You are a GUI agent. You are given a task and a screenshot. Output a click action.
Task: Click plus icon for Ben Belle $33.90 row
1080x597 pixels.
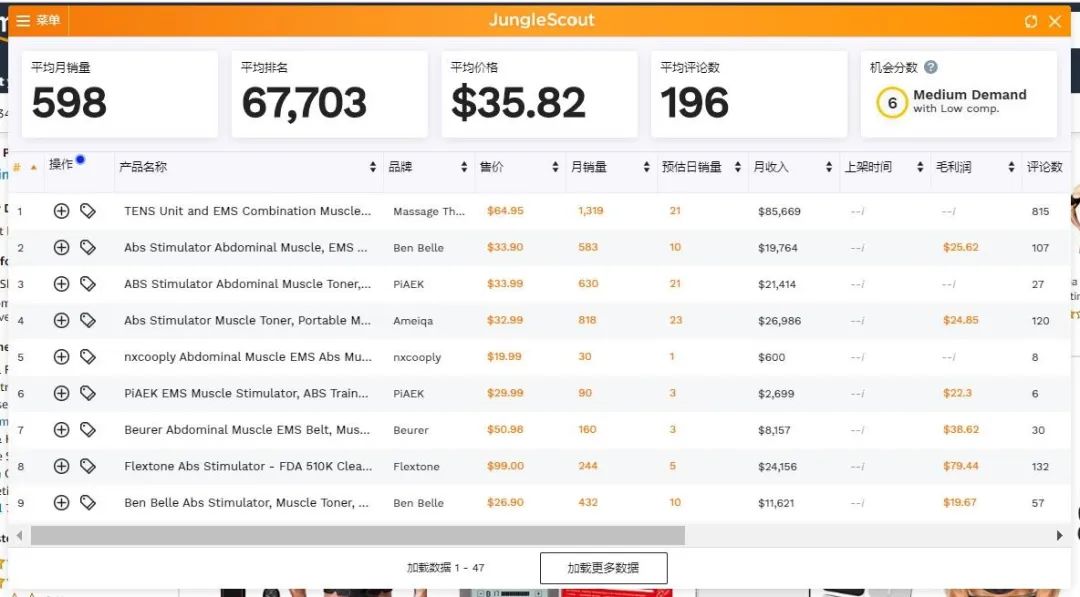(61, 247)
